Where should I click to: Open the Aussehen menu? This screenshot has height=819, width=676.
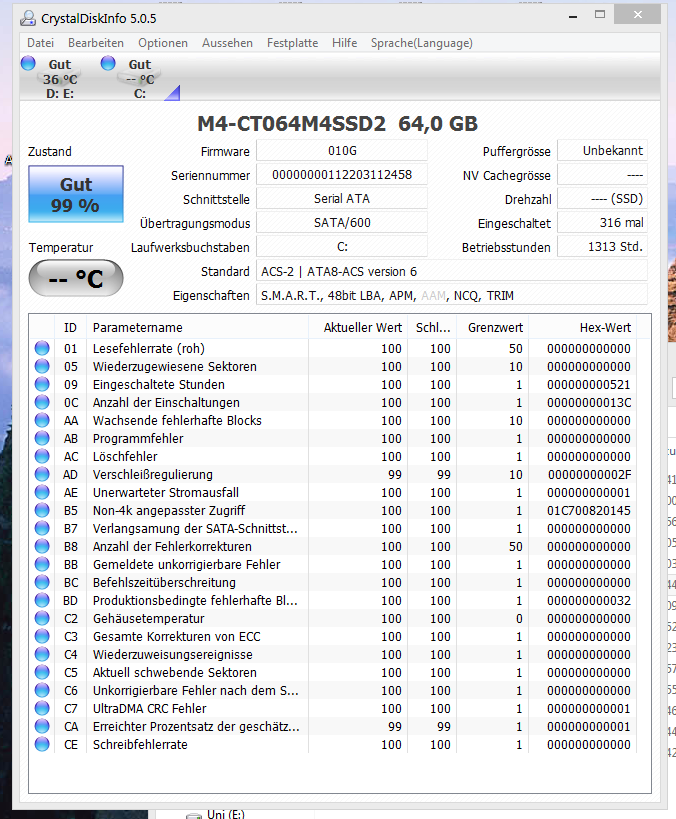point(227,43)
